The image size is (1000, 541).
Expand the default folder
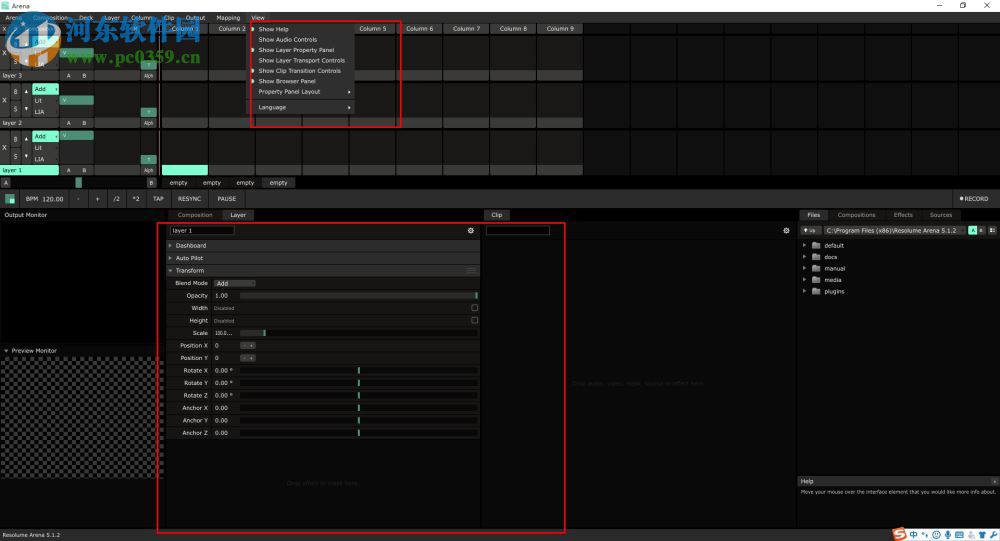pyautogui.click(x=804, y=245)
